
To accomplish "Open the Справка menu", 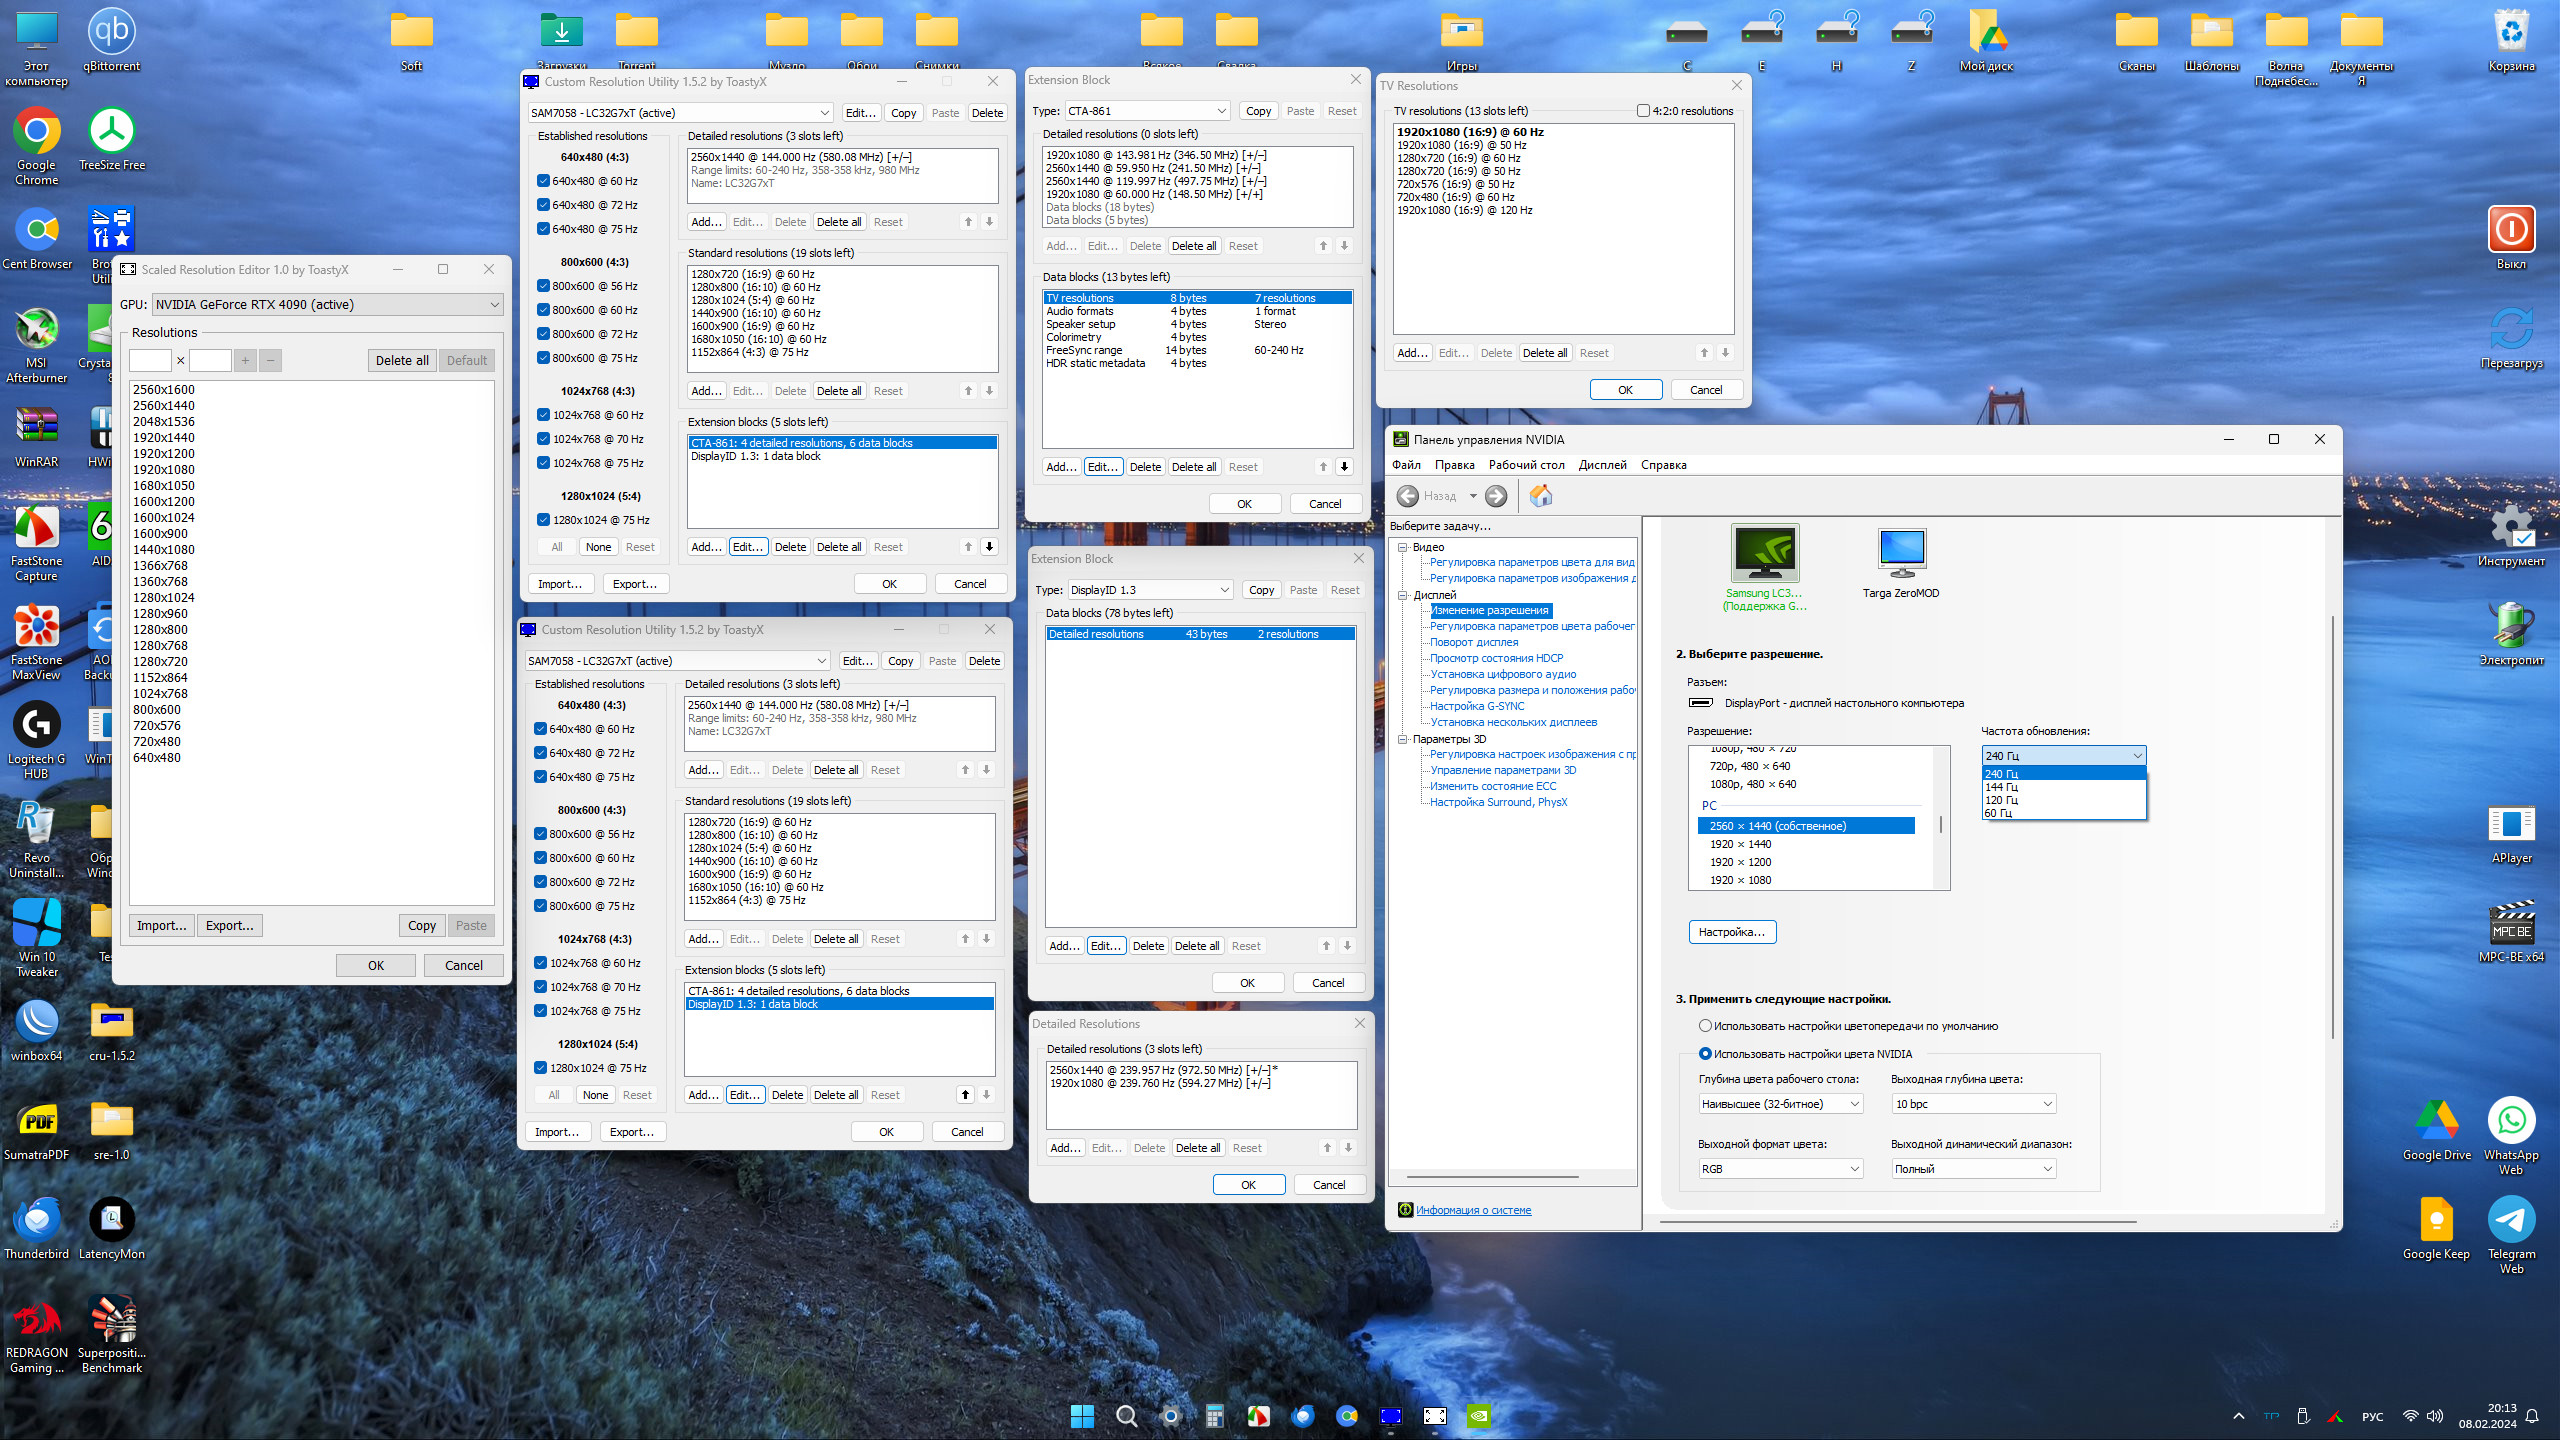I will (x=1663, y=465).
